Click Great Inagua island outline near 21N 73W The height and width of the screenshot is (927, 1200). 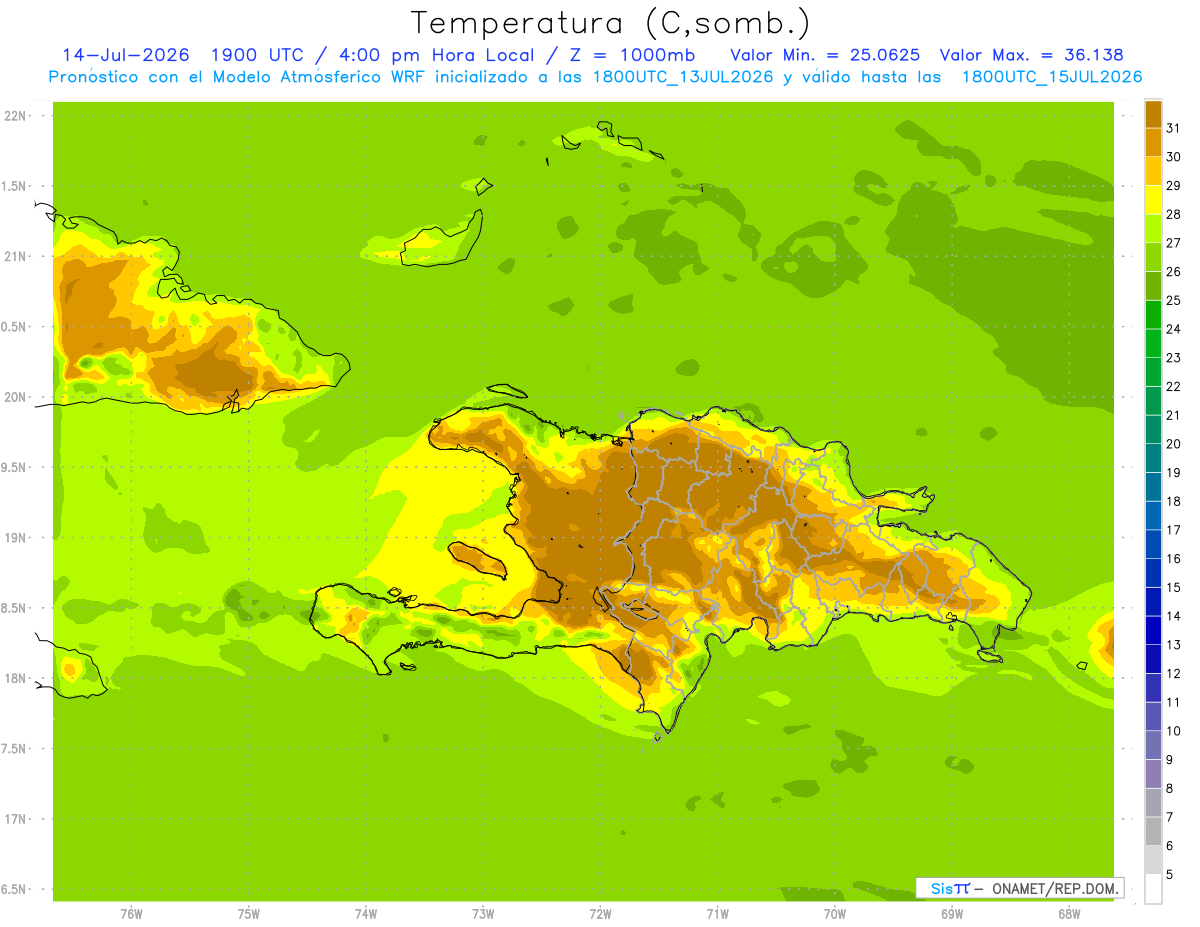443,238
